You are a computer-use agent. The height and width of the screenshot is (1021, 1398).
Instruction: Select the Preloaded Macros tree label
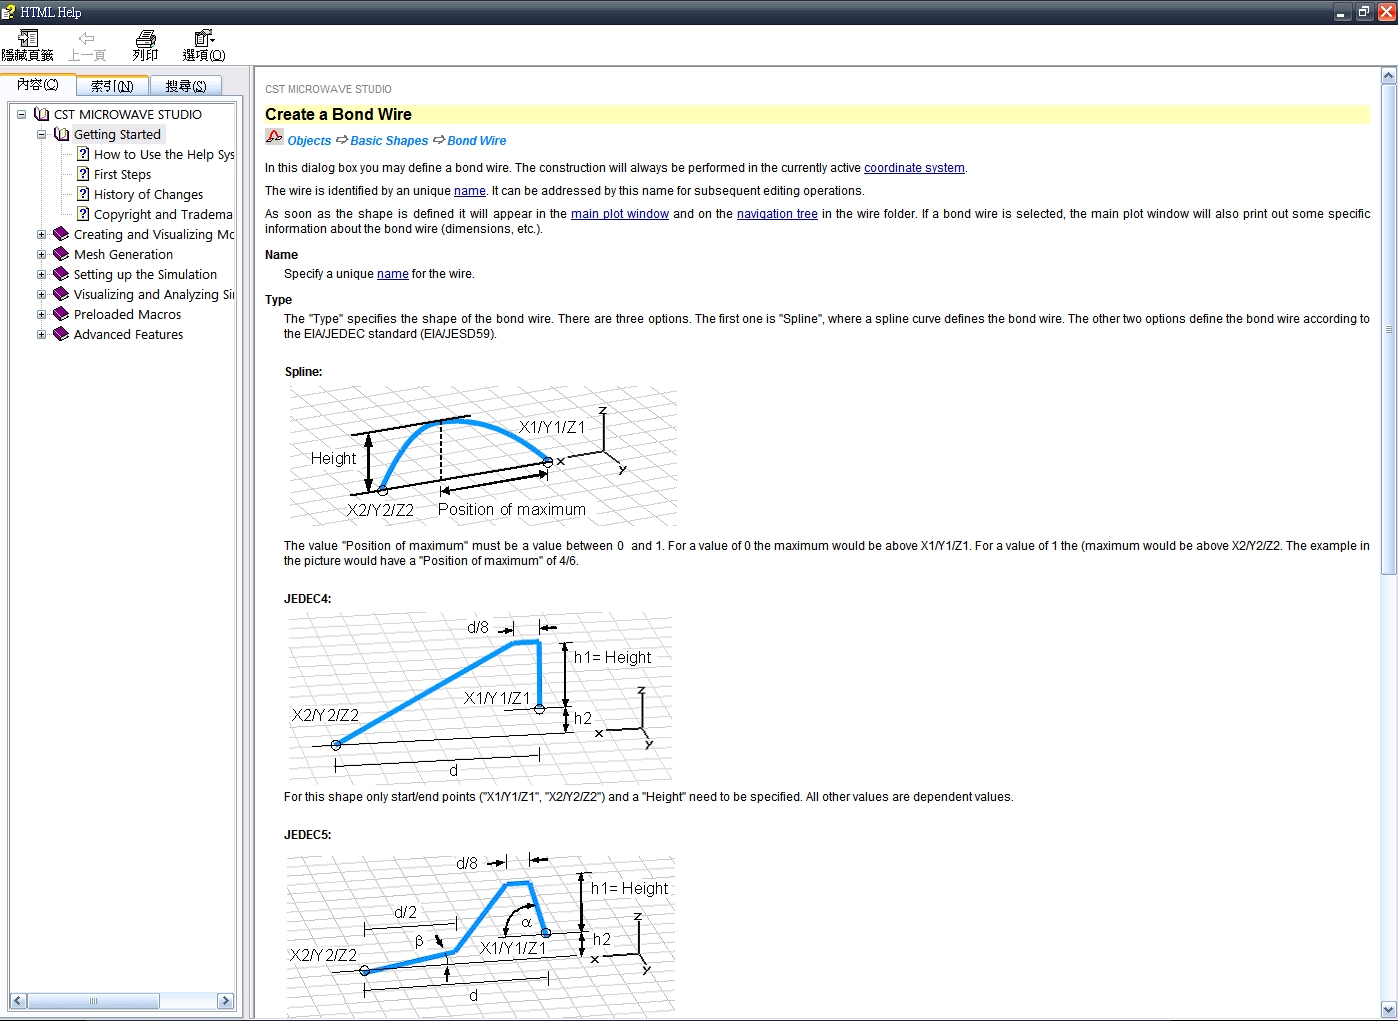click(127, 315)
